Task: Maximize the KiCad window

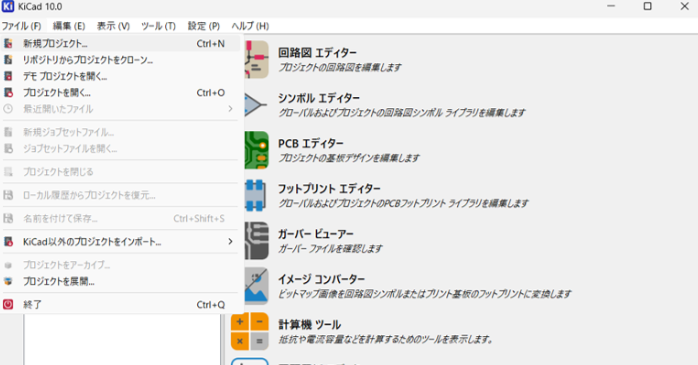Action: click(648, 6)
